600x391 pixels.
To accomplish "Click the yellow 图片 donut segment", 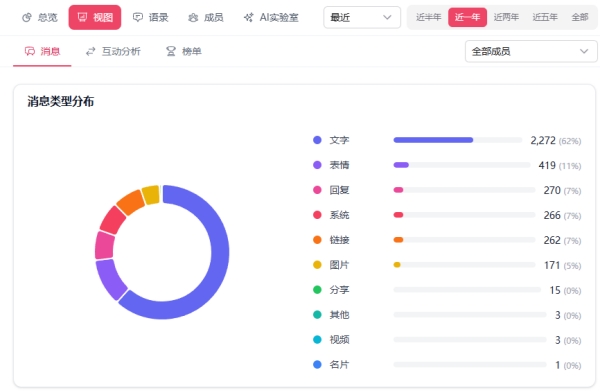I will tap(151, 195).
